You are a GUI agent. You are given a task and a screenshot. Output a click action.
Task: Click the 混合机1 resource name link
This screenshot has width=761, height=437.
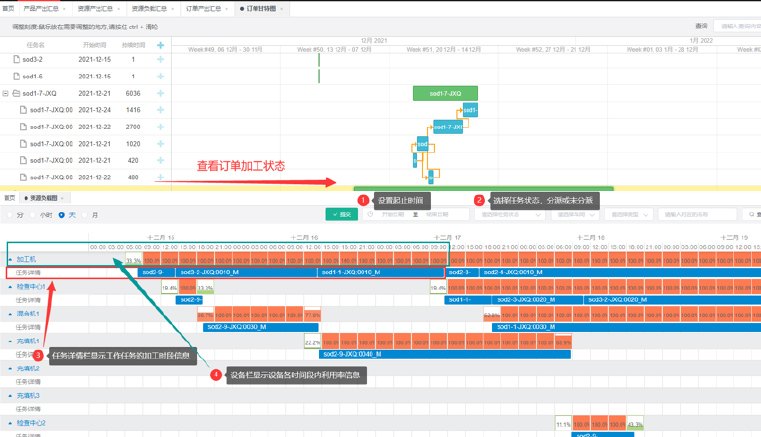point(28,314)
